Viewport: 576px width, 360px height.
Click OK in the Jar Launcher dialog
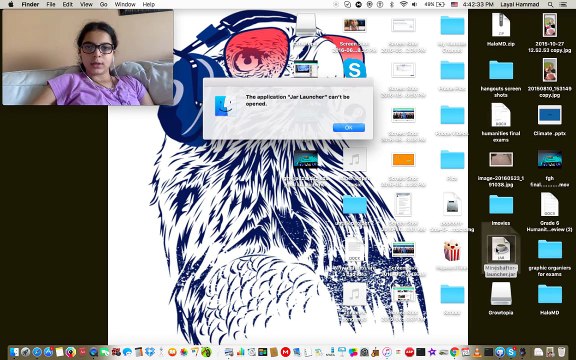point(349,127)
